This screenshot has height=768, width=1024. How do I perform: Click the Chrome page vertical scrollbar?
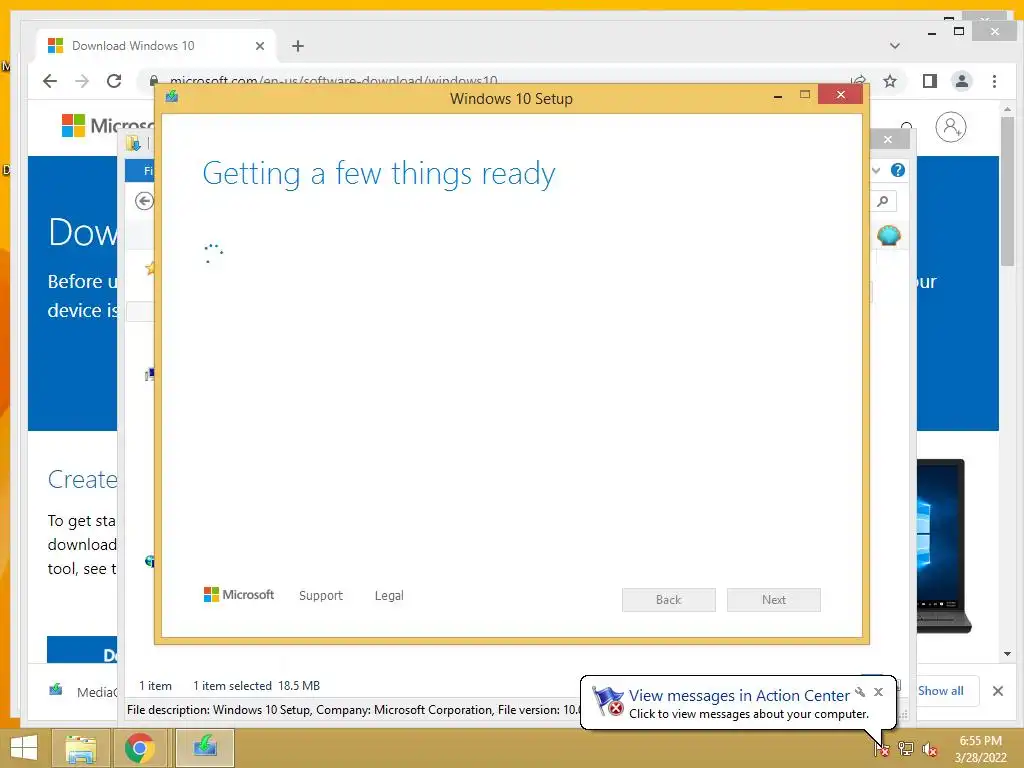1007,191
